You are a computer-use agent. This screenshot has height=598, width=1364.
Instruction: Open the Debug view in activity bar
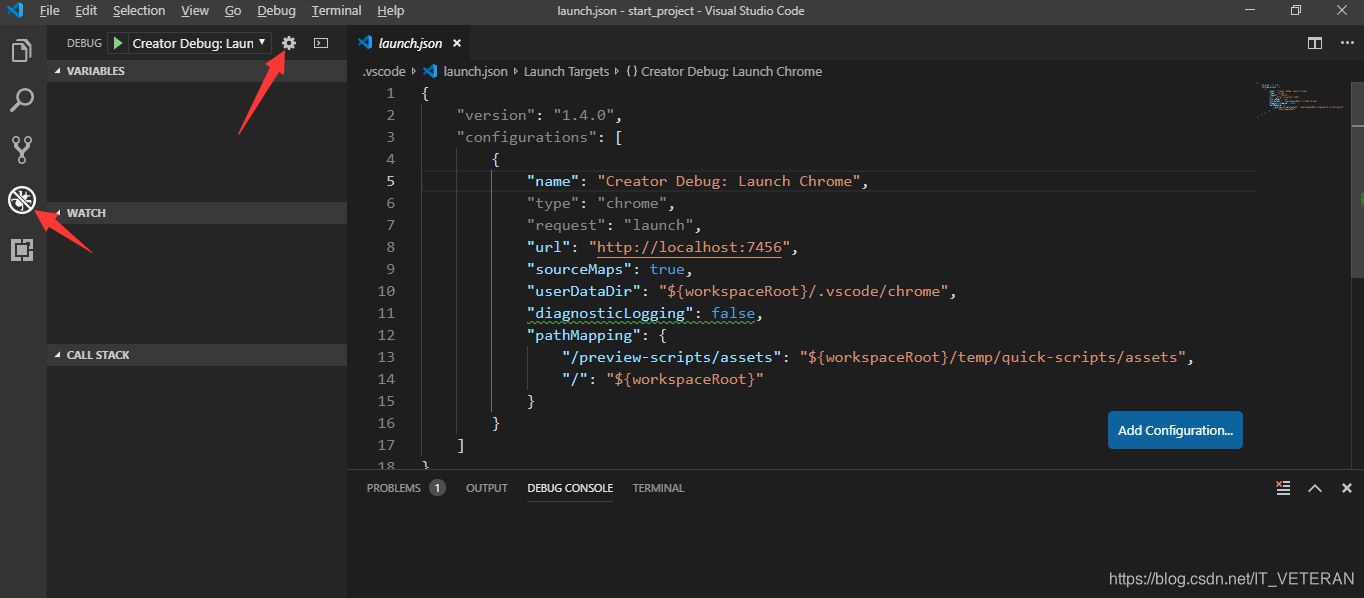(22, 200)
